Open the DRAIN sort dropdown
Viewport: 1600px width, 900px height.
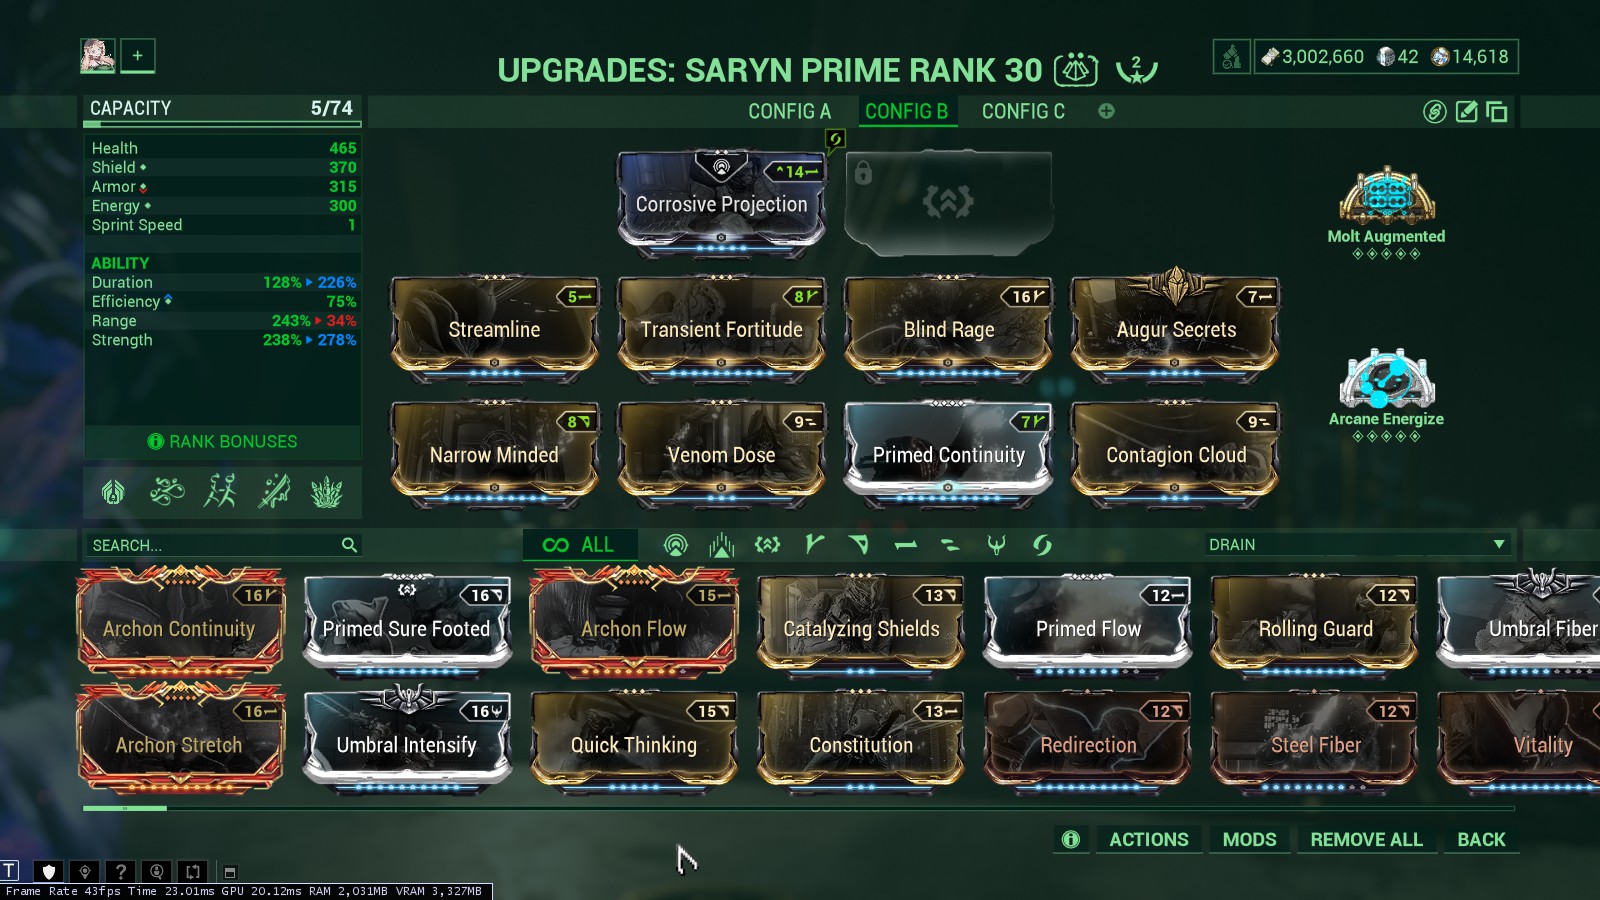[x=1357, y=545]
